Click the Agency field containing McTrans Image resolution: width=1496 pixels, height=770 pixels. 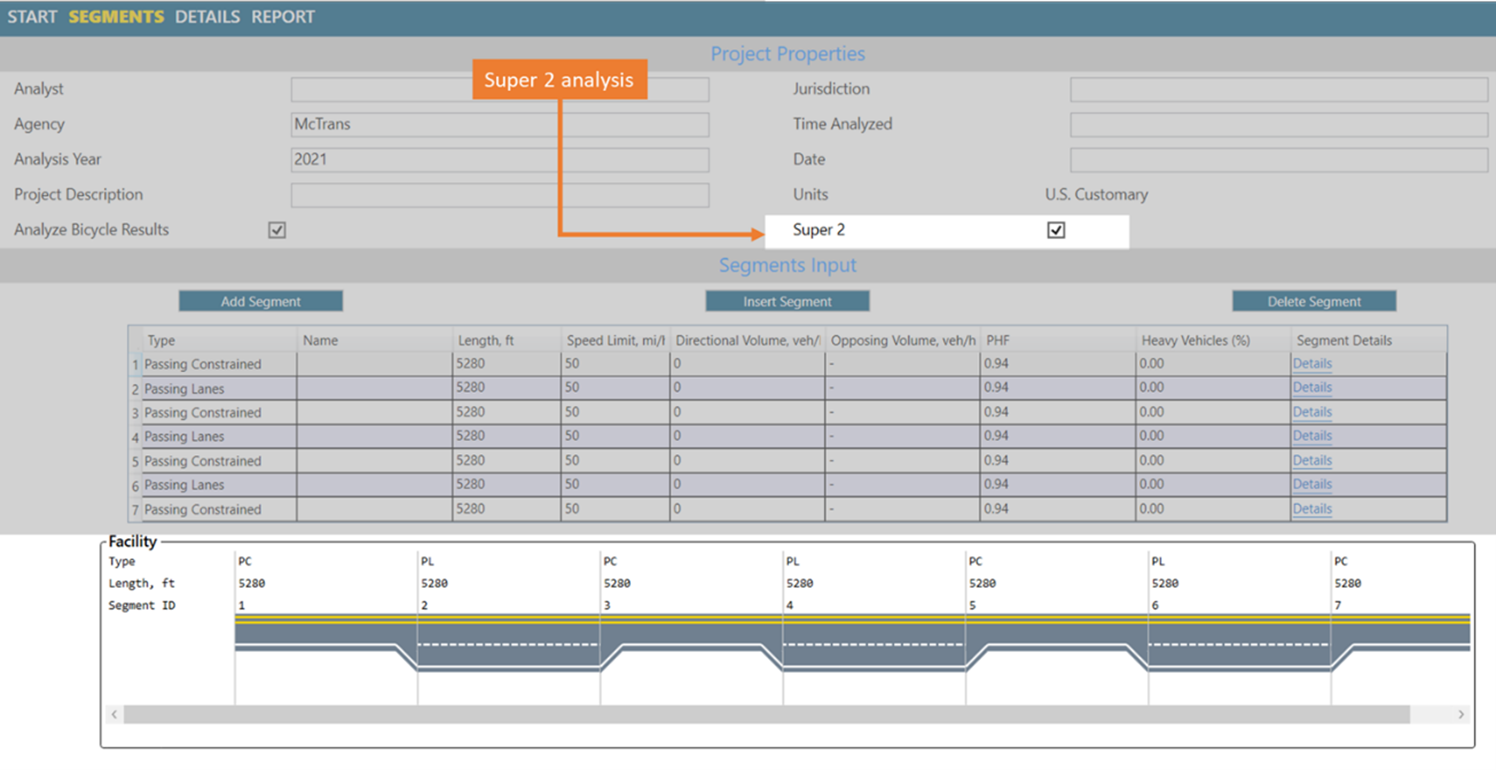500,125
